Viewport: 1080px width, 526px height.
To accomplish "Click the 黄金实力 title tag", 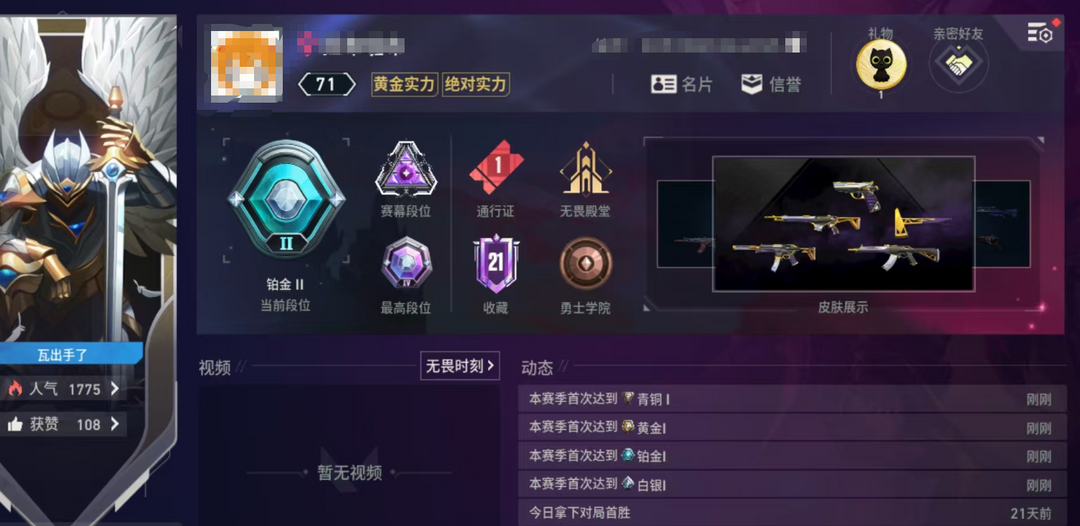I will coord(404,85).
